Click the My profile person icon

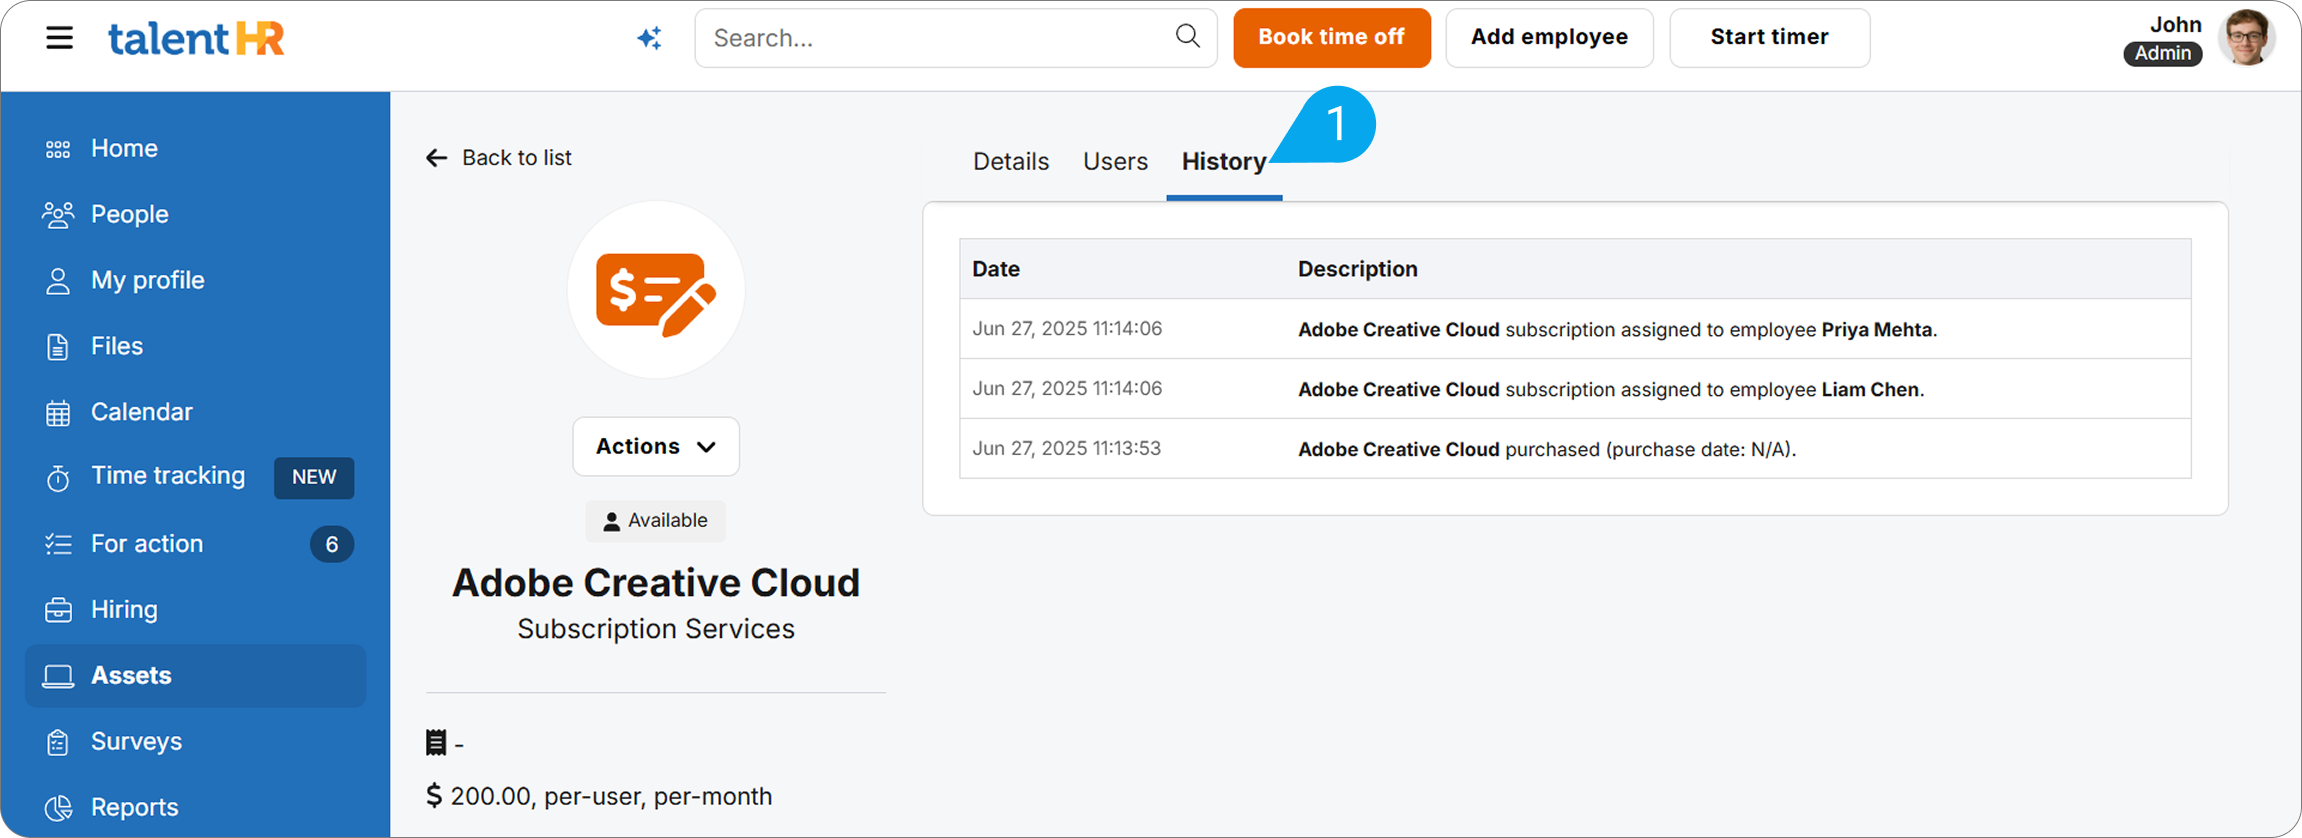pyautogui.click(x=58, y=281)
